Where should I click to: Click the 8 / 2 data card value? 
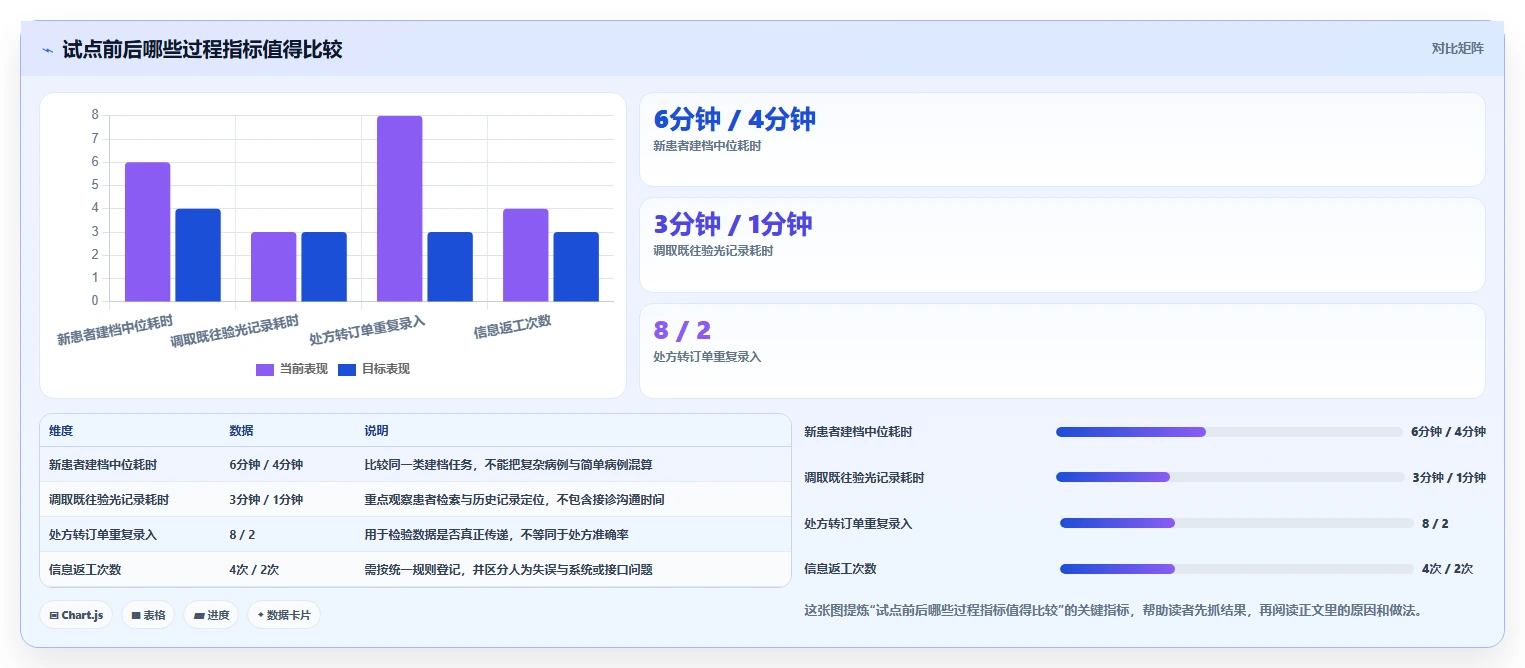682,330
